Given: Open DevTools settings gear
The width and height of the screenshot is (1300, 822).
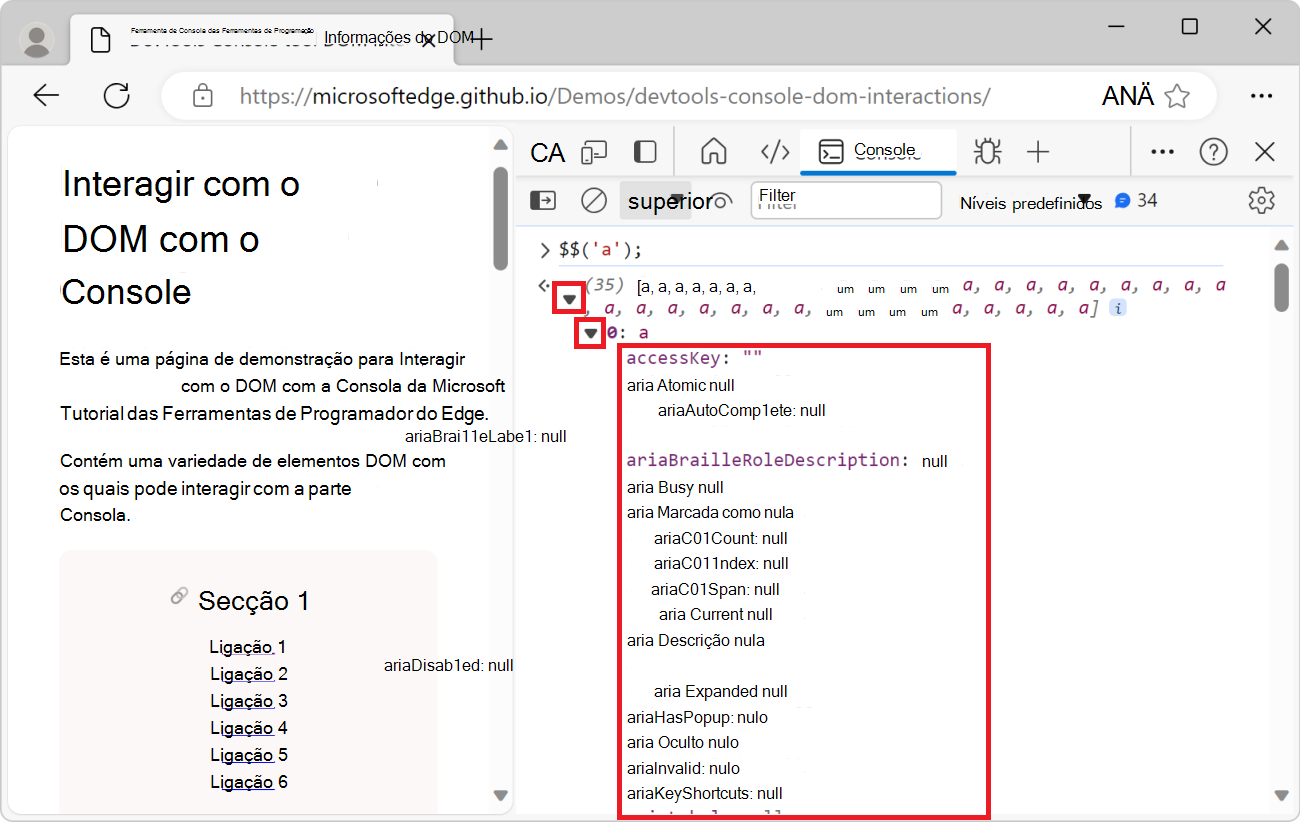Looking at the screenshot, I should click(1261, 200).
